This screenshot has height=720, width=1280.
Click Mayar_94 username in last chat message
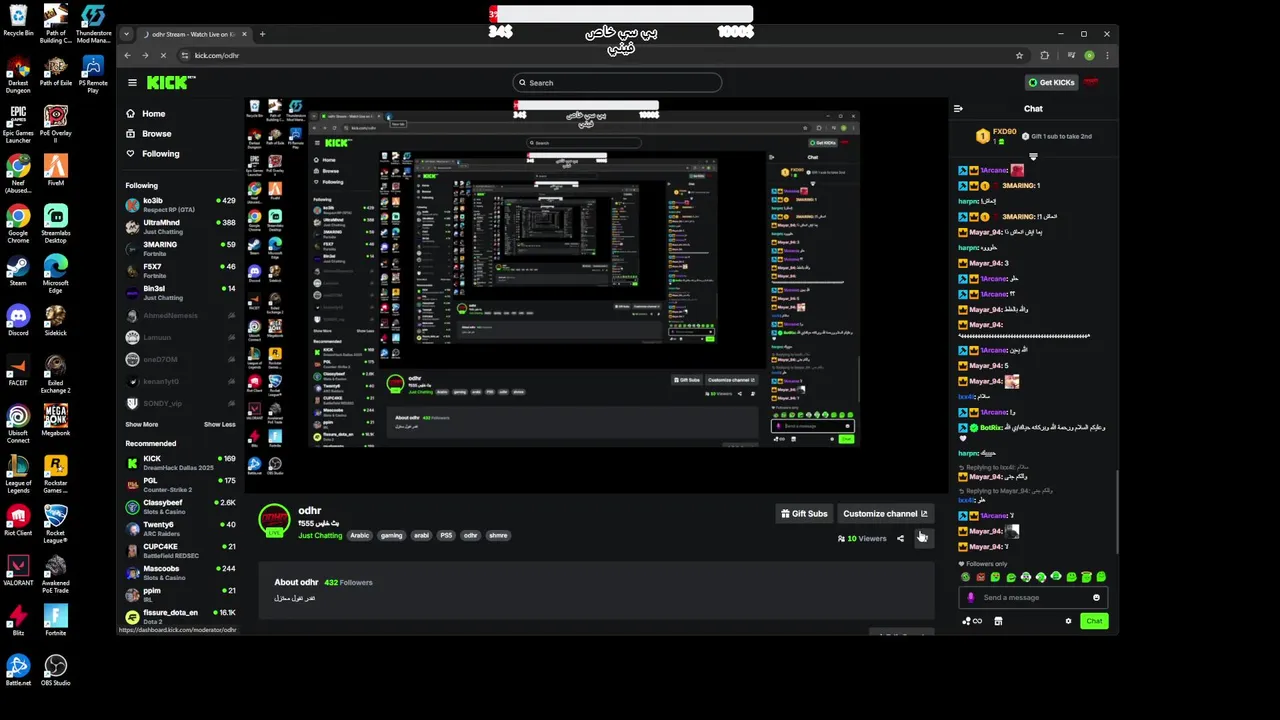point(985,547)
